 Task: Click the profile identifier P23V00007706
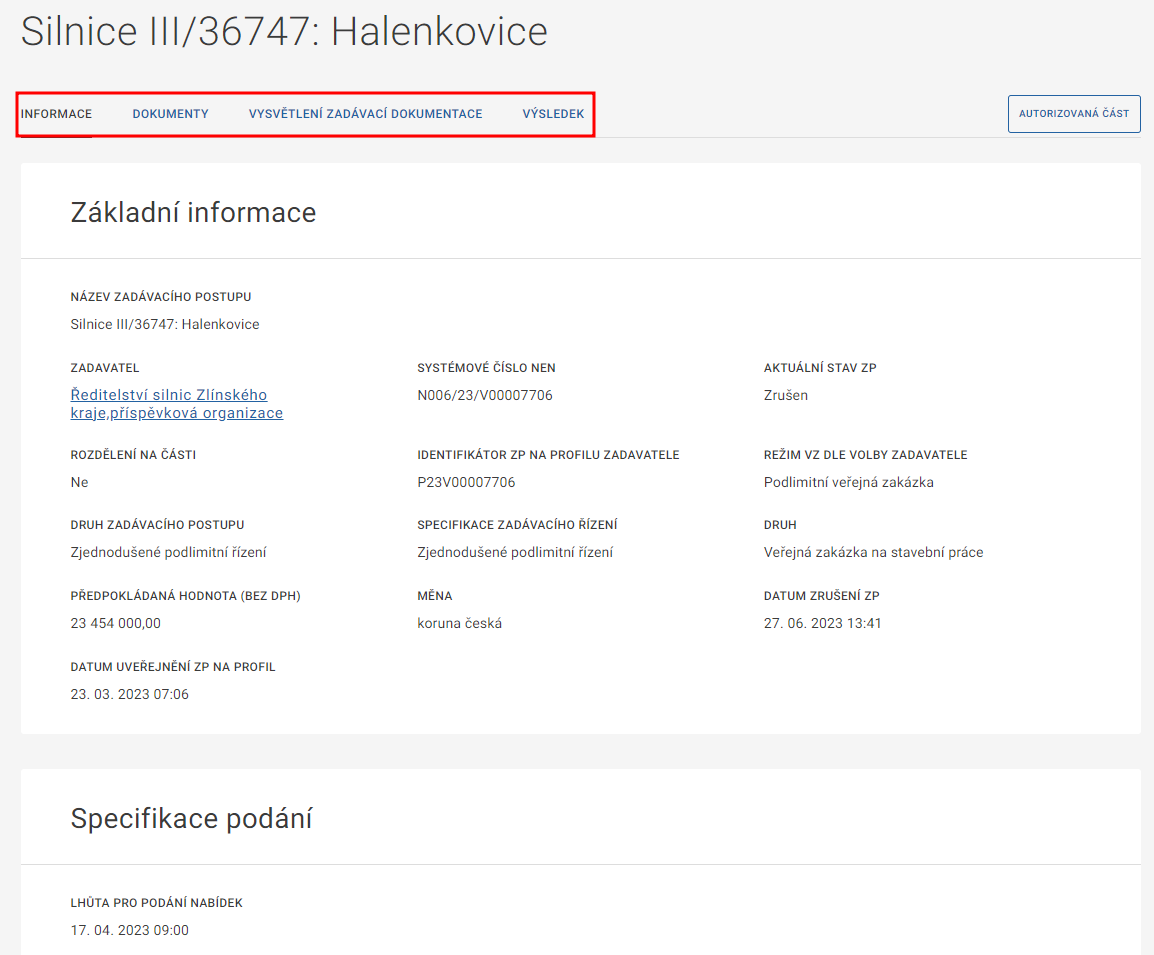(466, 482)
